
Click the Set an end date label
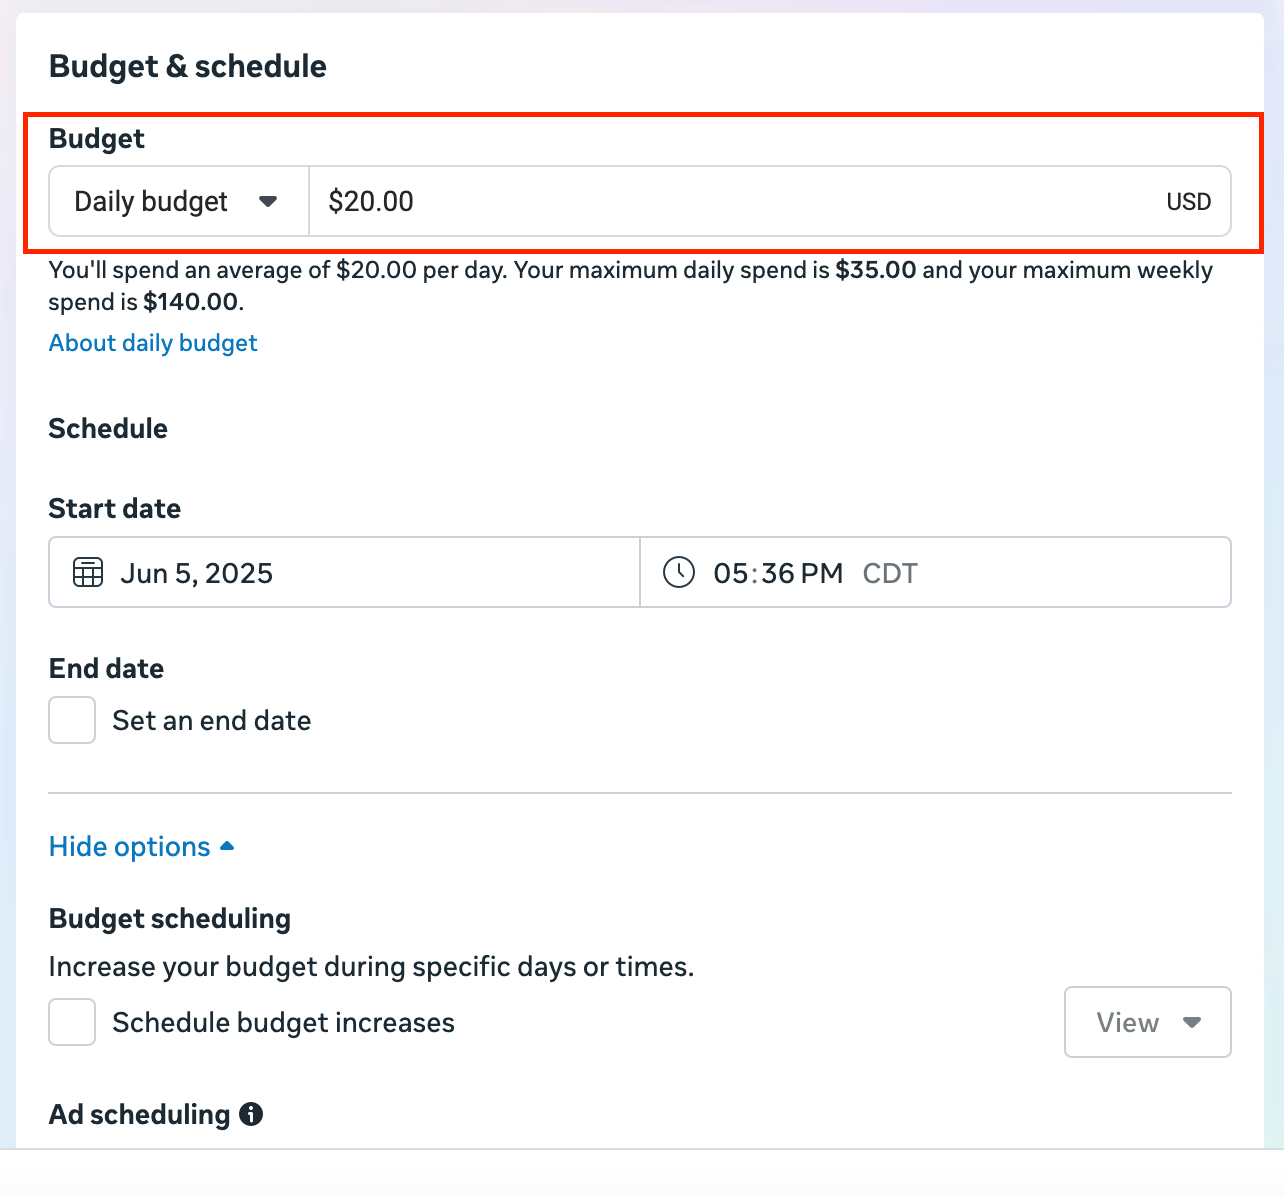pyautogui.click(x=212, y=721)
